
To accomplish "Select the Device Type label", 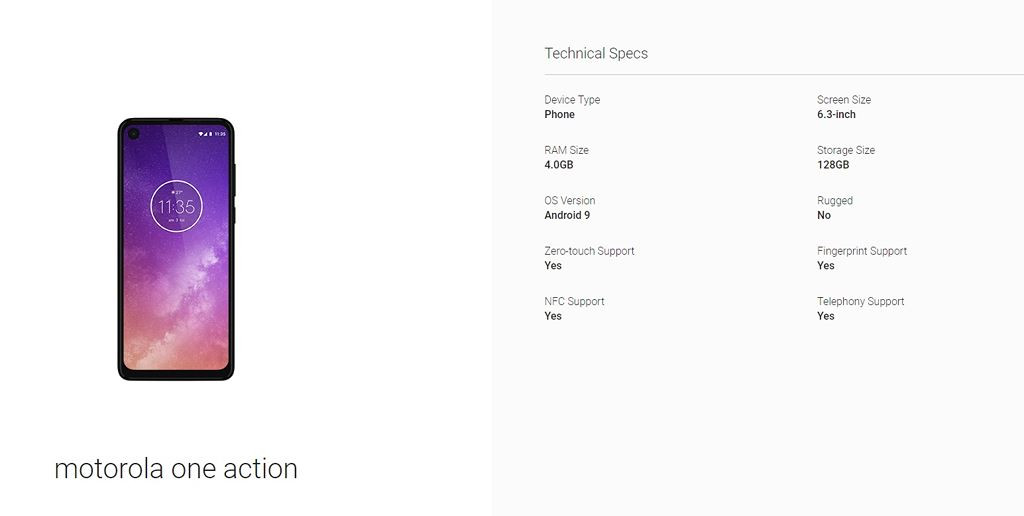I will click(572, 100).
